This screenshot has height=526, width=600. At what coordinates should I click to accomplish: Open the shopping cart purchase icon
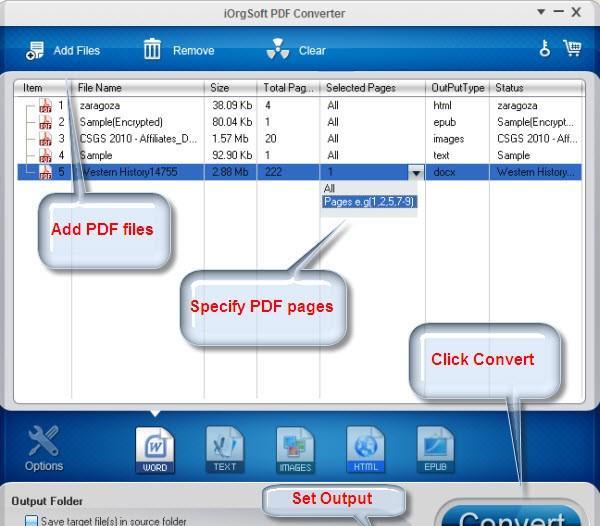point(572,48)
